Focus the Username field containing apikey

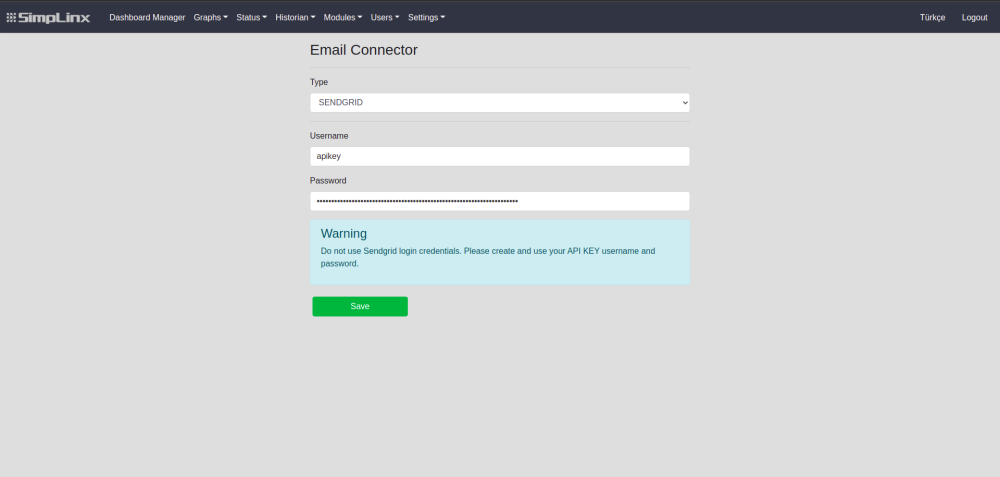499,156
